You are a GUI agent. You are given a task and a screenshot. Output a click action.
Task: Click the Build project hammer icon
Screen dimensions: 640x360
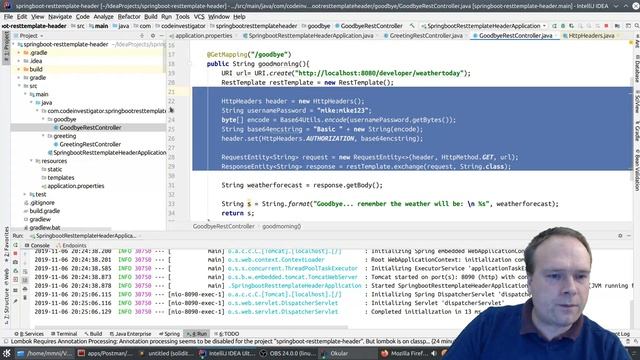(x=412, y=26)
